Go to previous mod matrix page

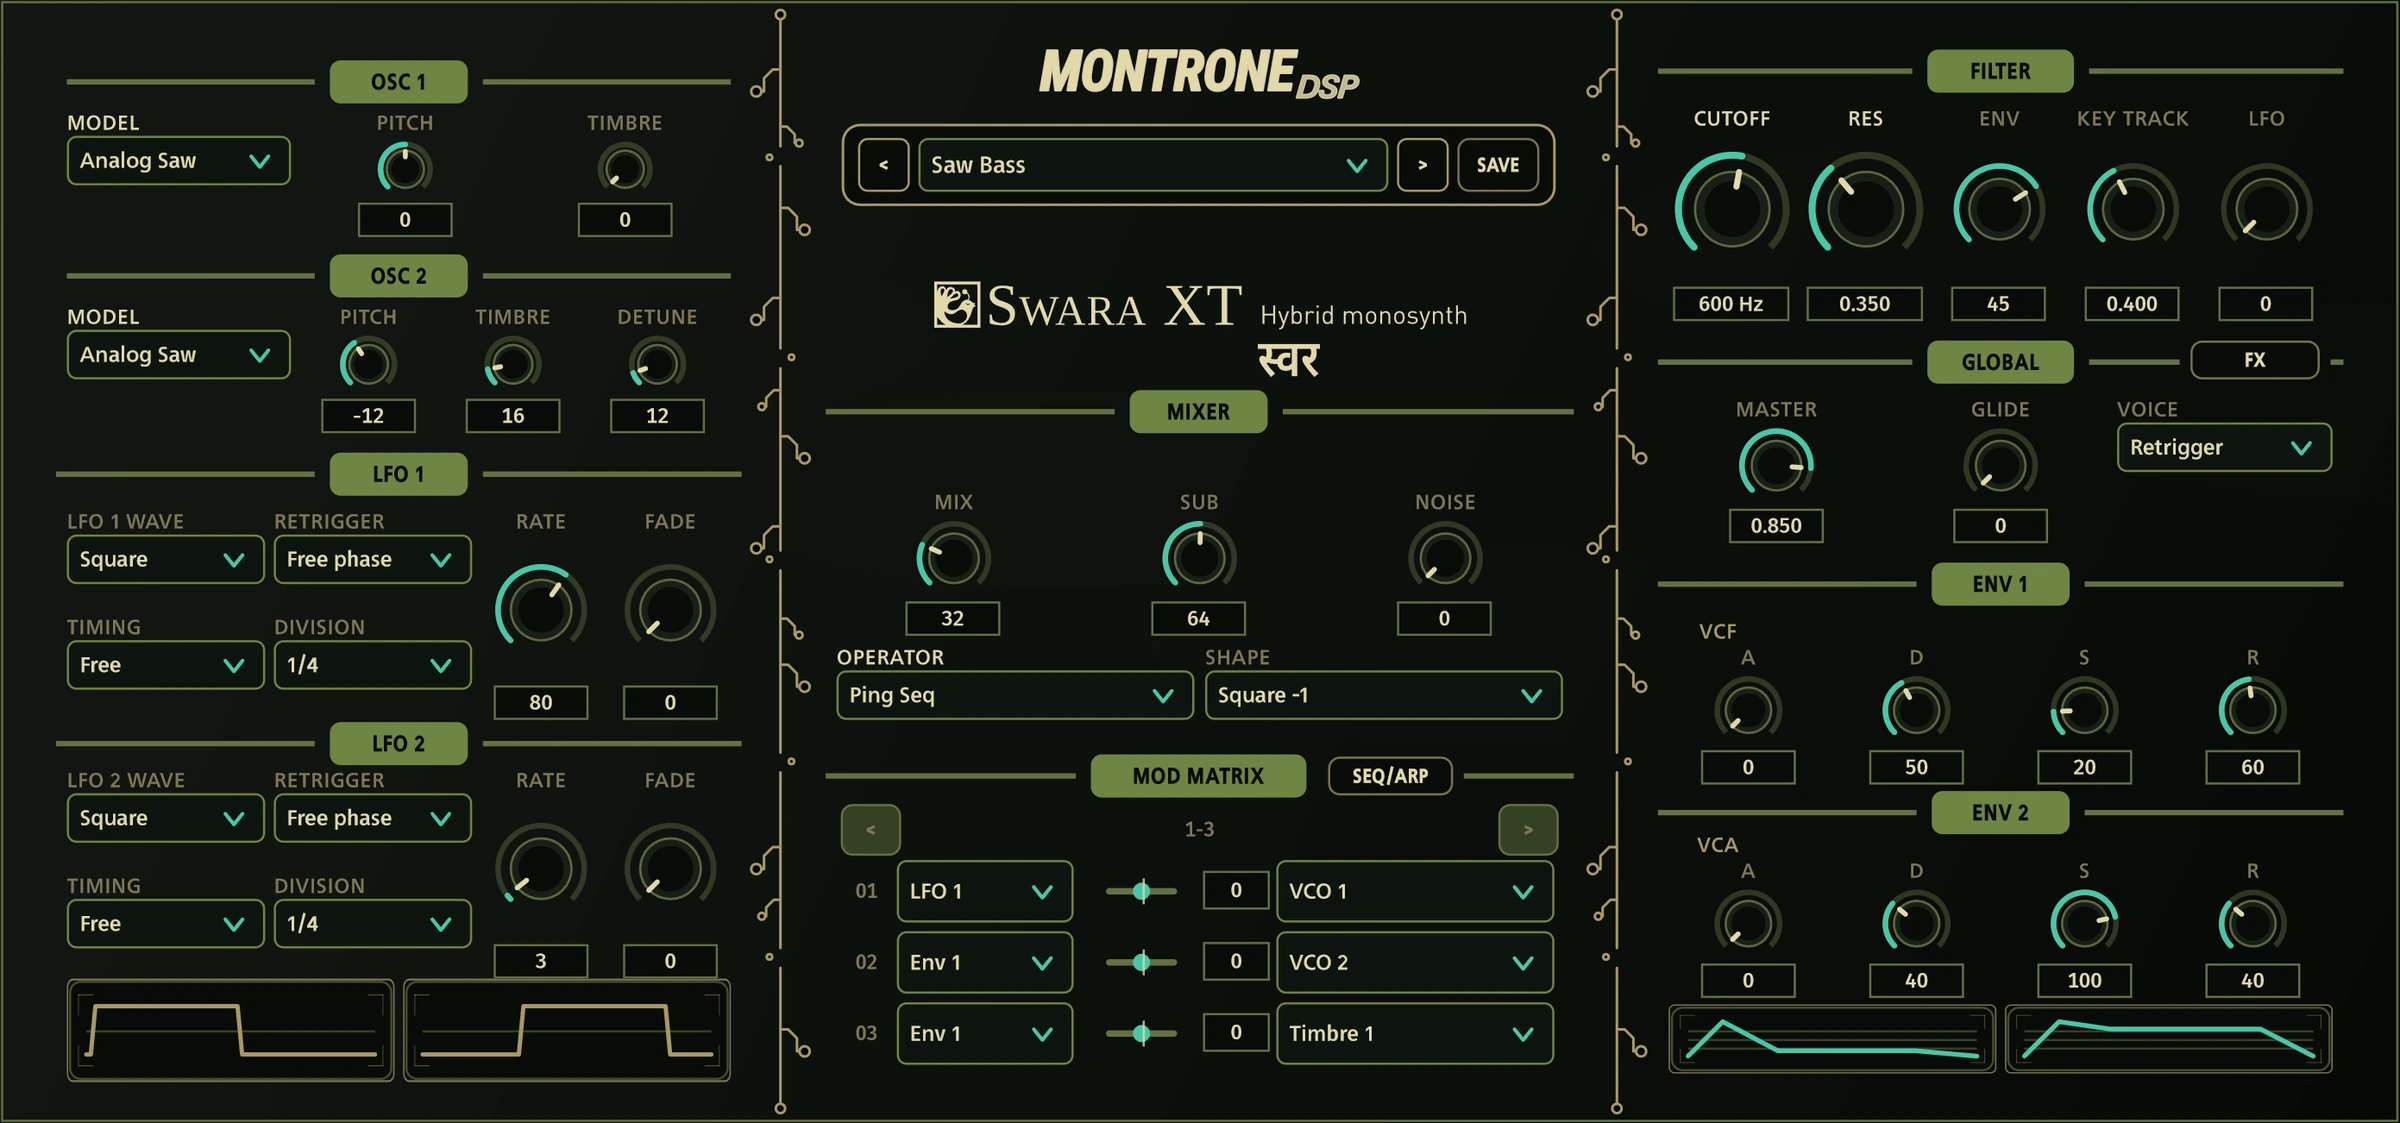coord(871,829)
